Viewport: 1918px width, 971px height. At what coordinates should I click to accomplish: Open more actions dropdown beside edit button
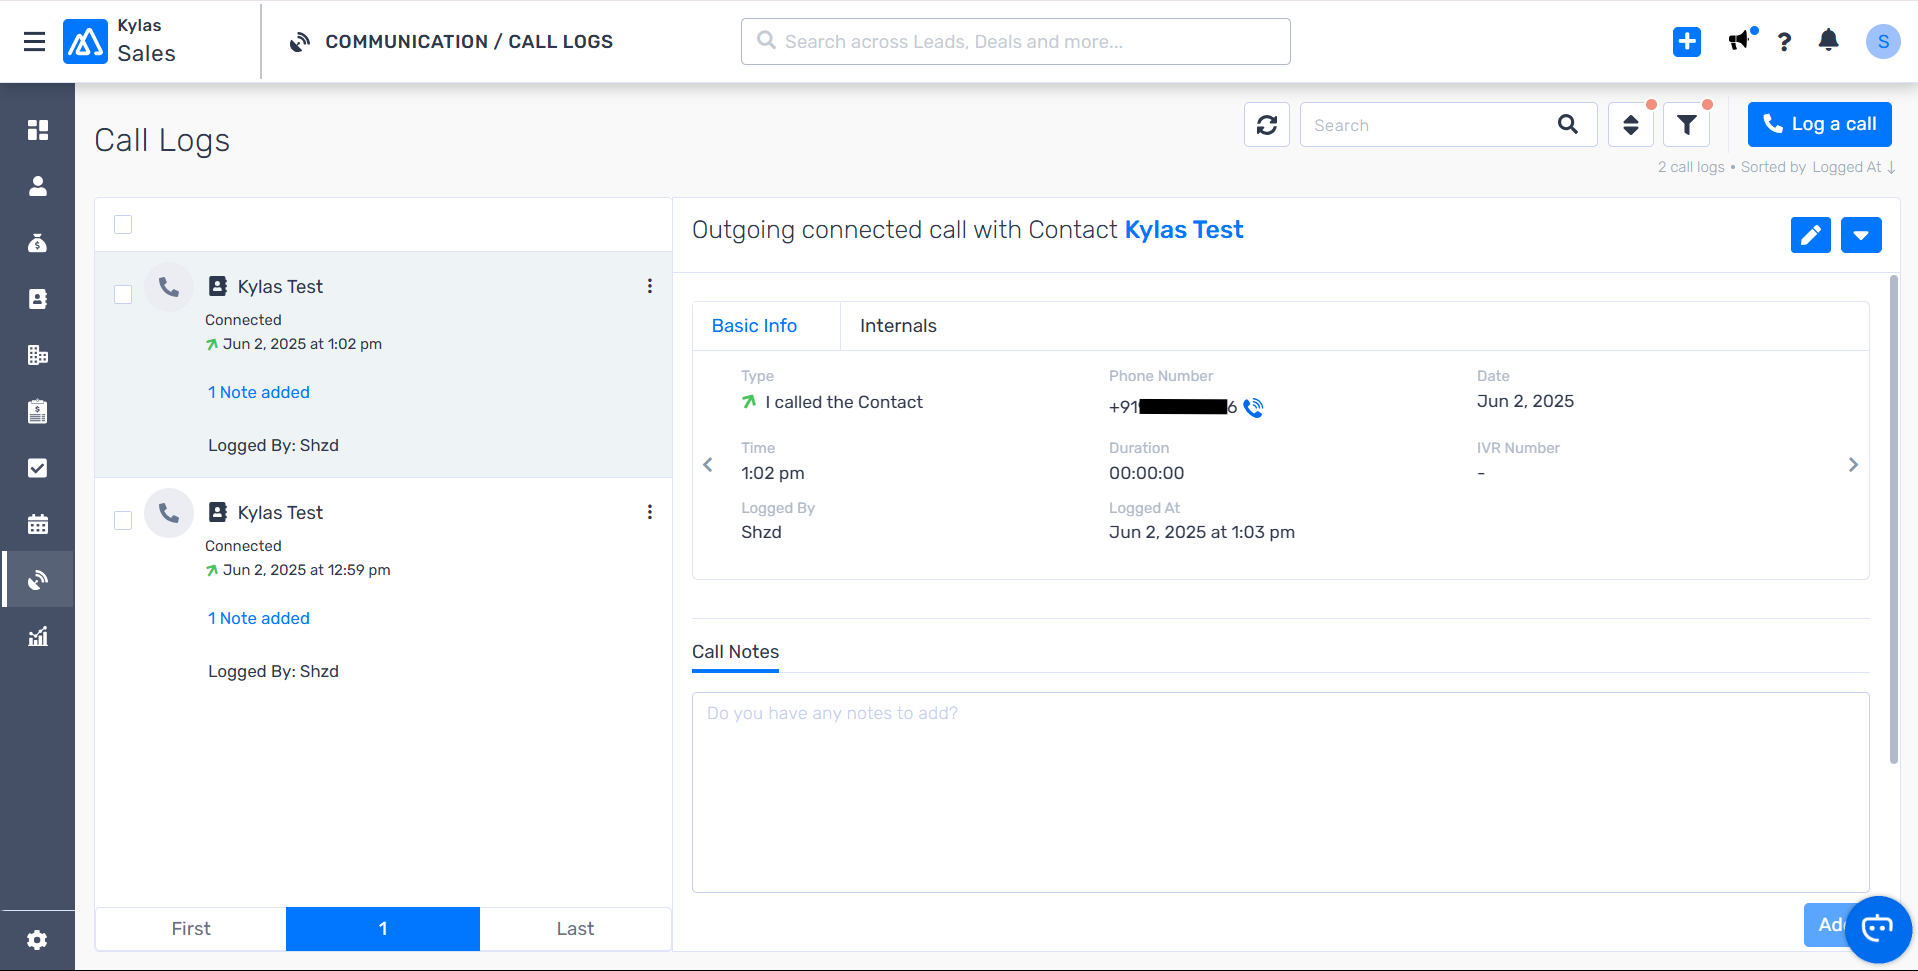click(1861, 235)
